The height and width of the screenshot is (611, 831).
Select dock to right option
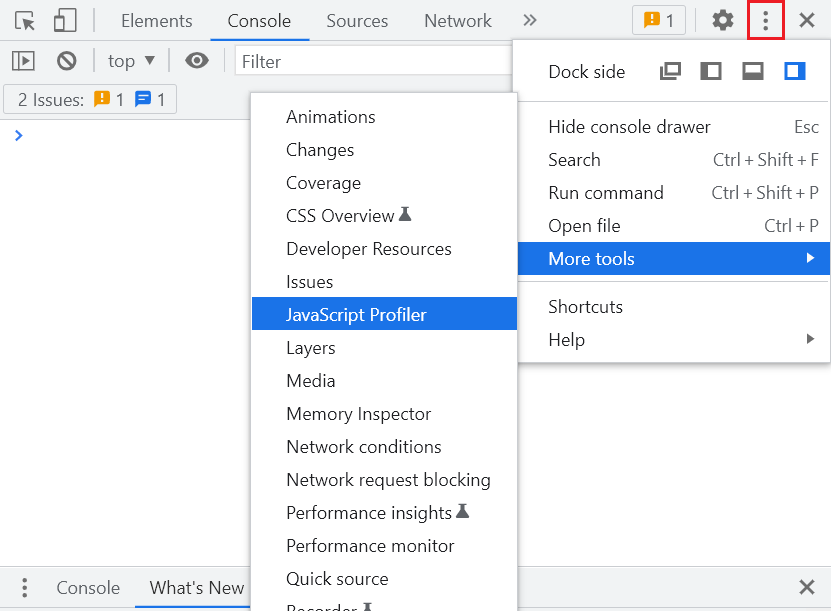click(795, 71)
